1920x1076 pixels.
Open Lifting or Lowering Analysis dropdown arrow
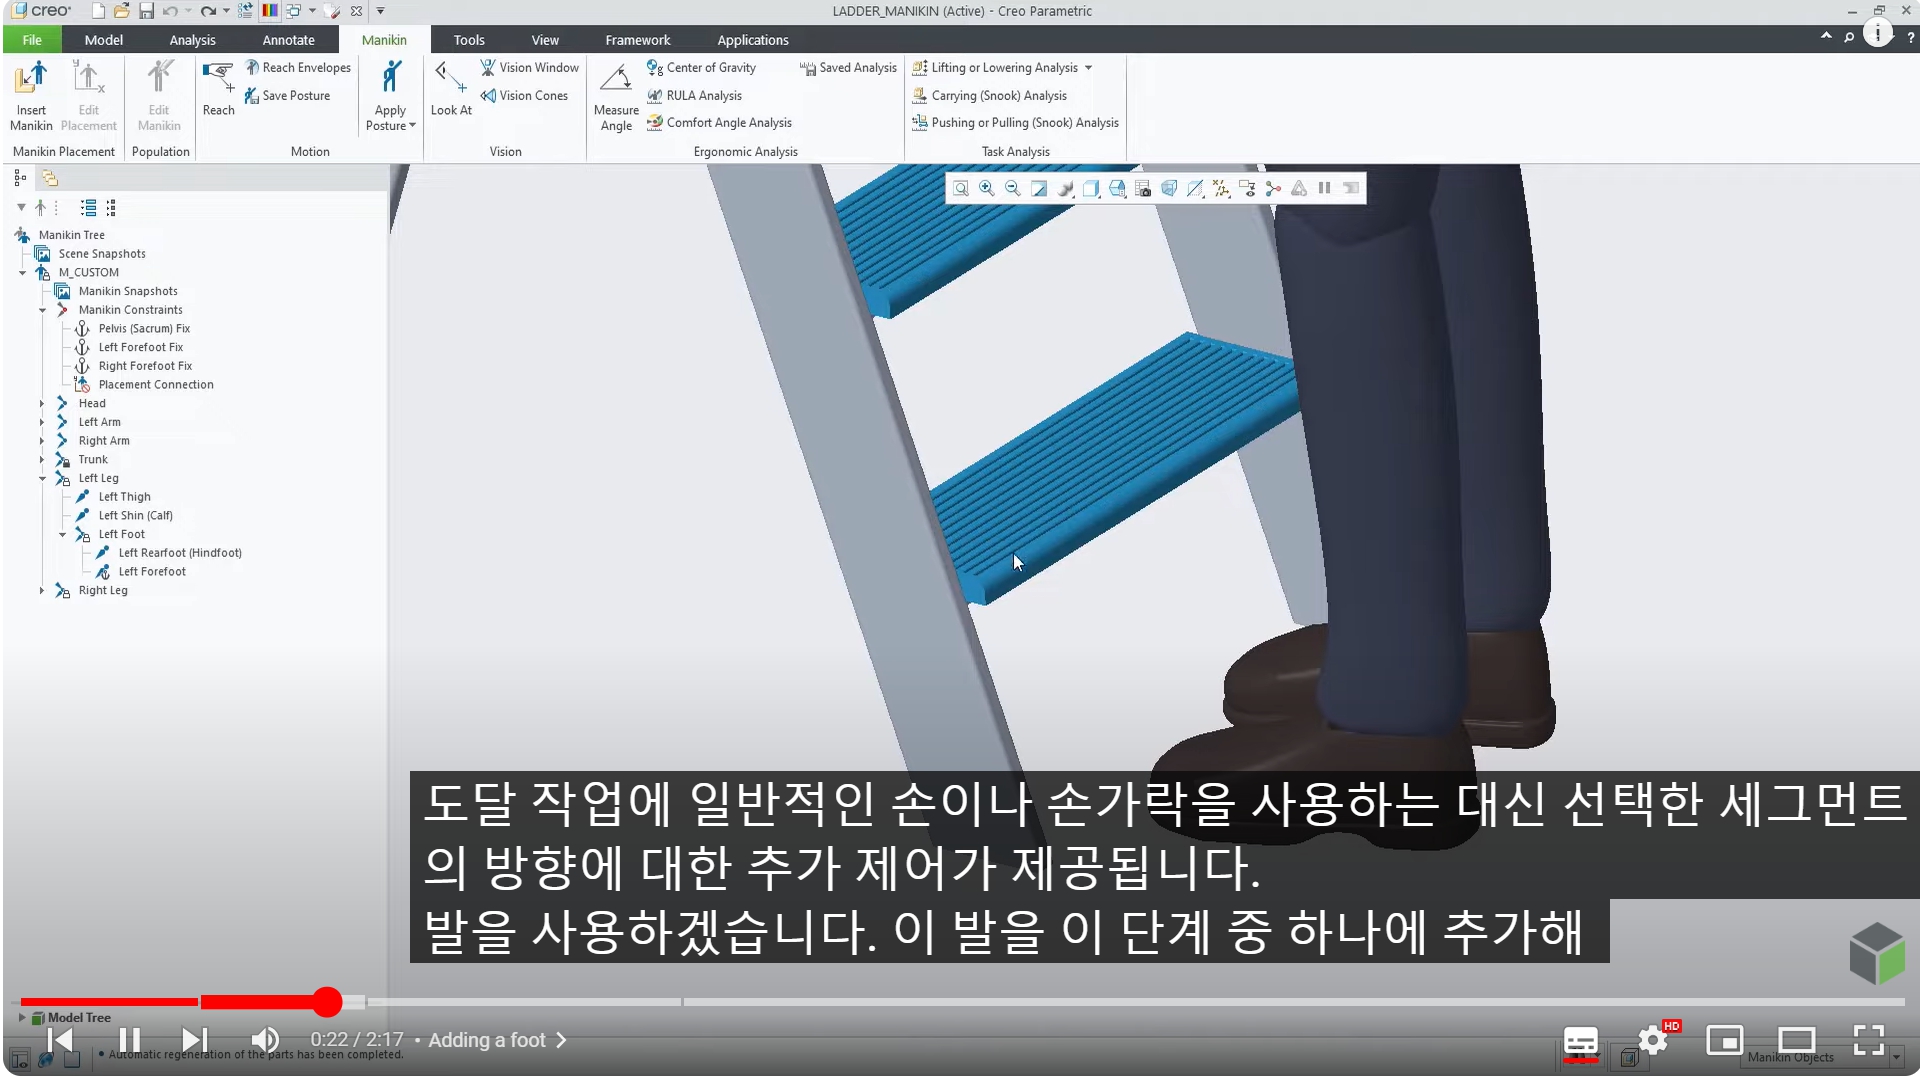(x=1088, y=68)
